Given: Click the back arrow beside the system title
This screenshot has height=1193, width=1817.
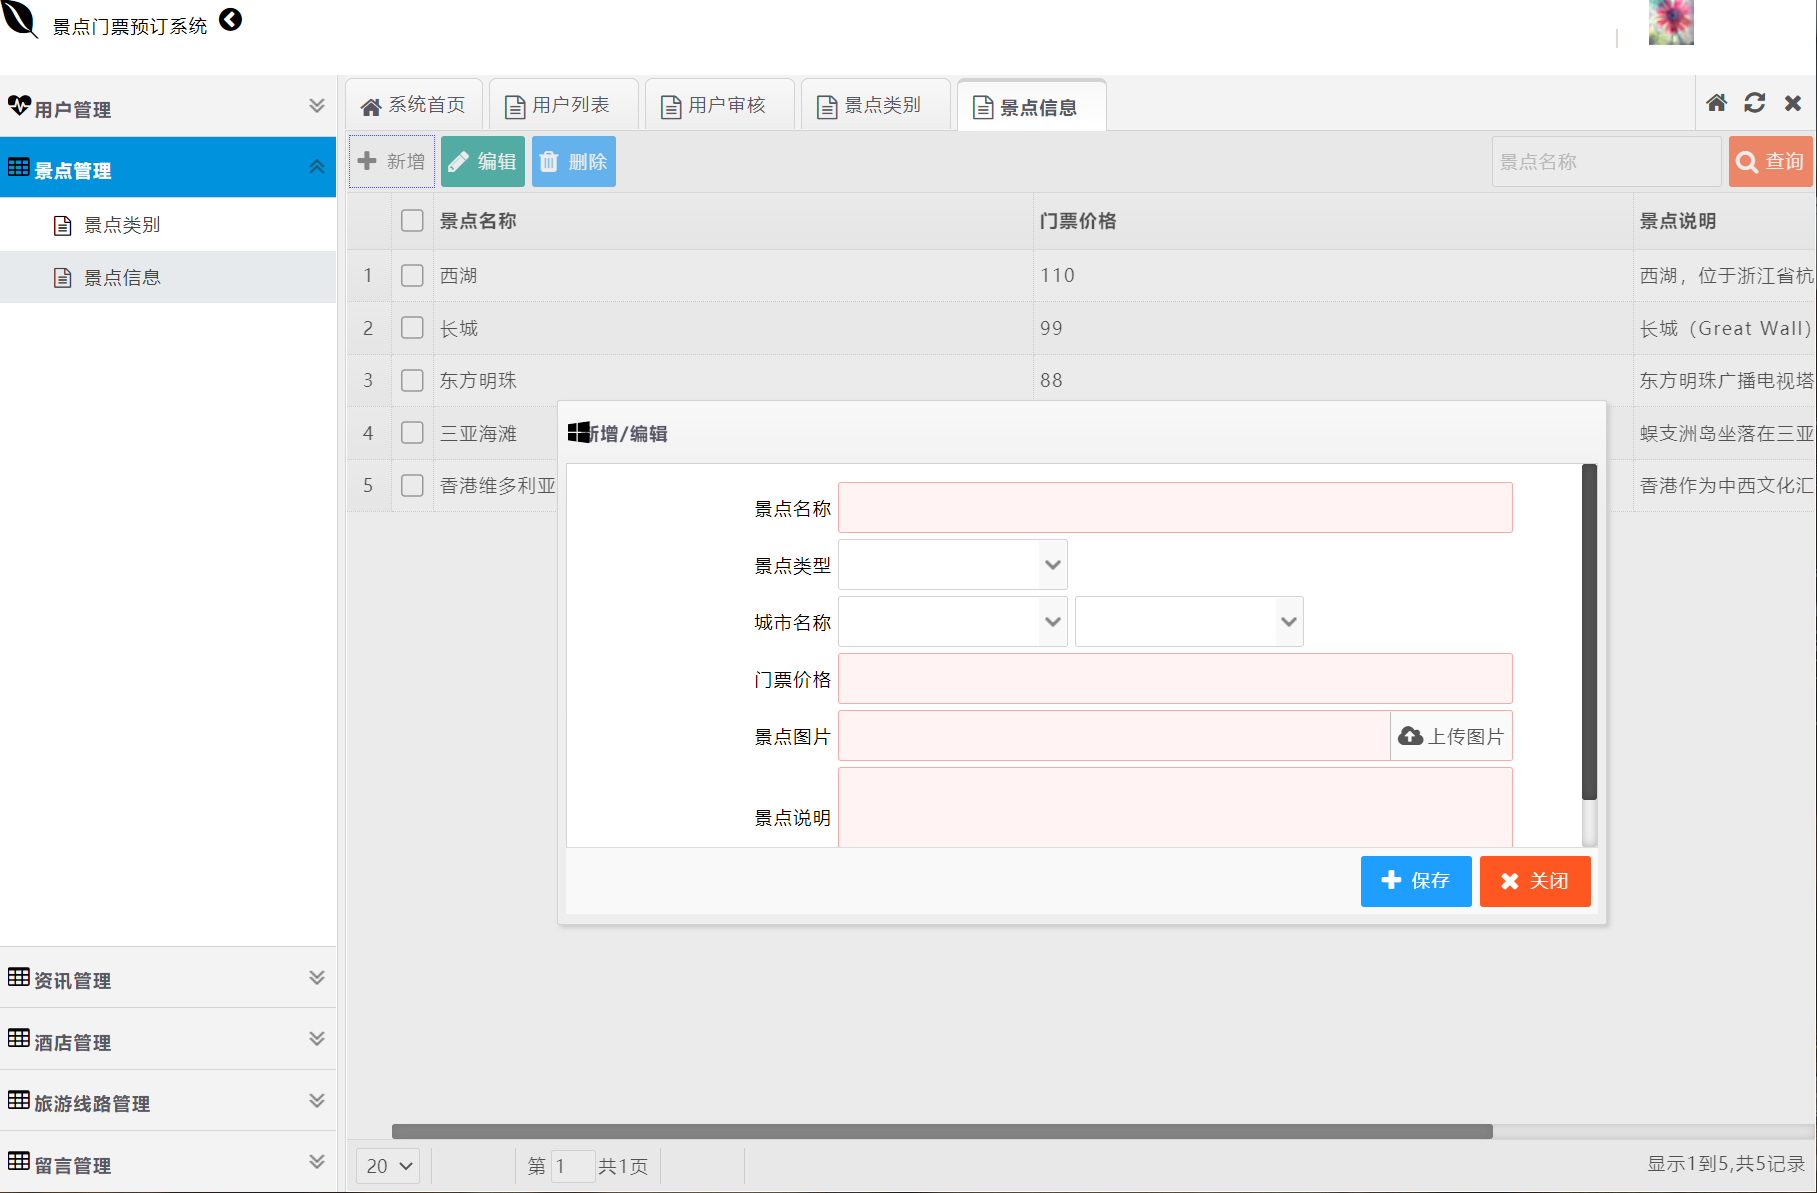Looking at the screenshot, I should point(230,19).
